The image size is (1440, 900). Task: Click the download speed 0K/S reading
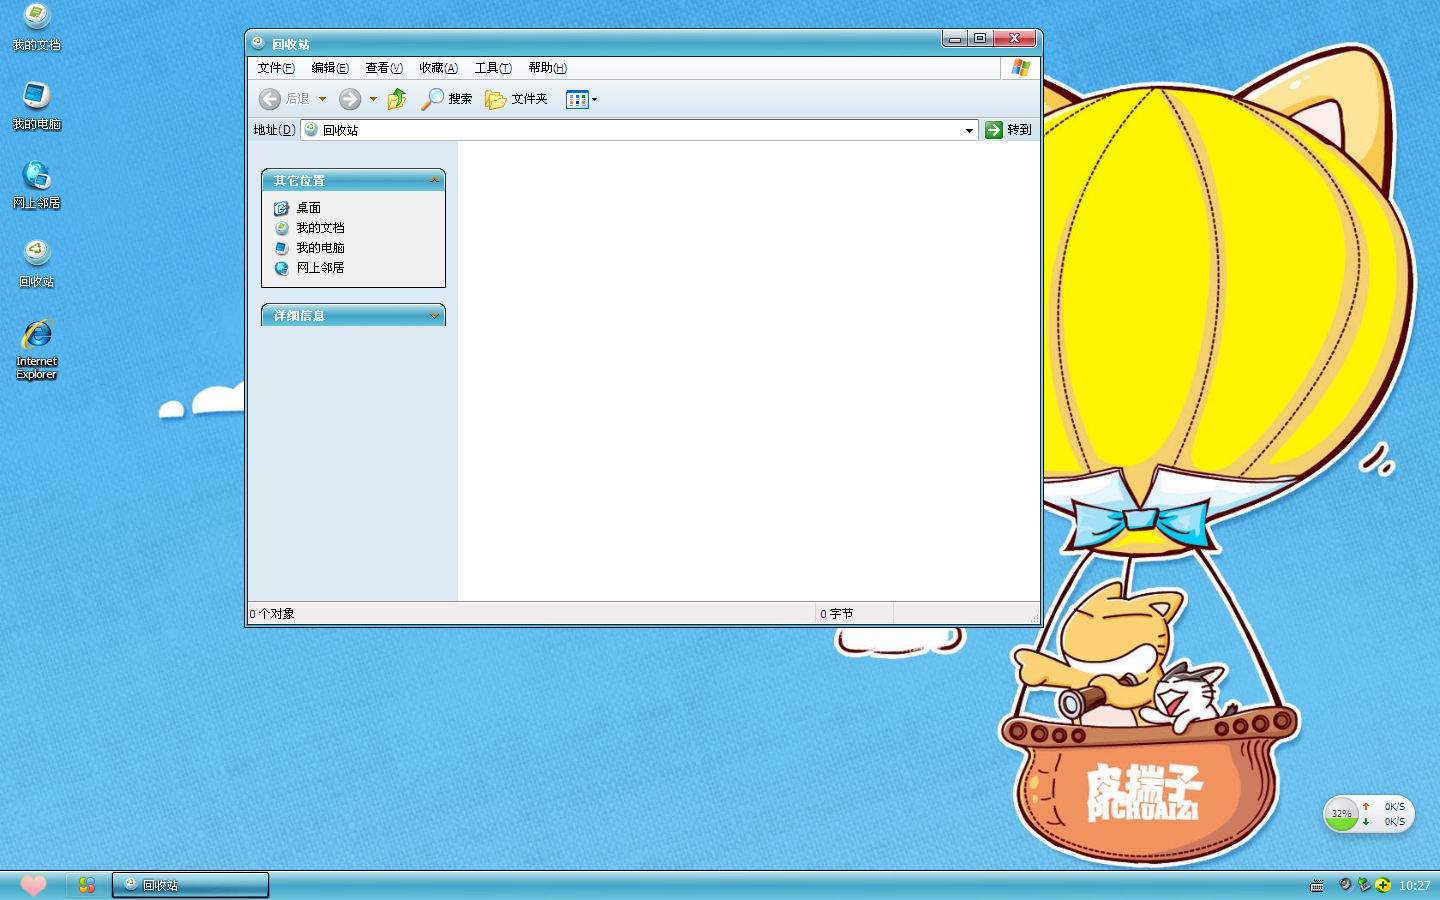[1394, 822]
